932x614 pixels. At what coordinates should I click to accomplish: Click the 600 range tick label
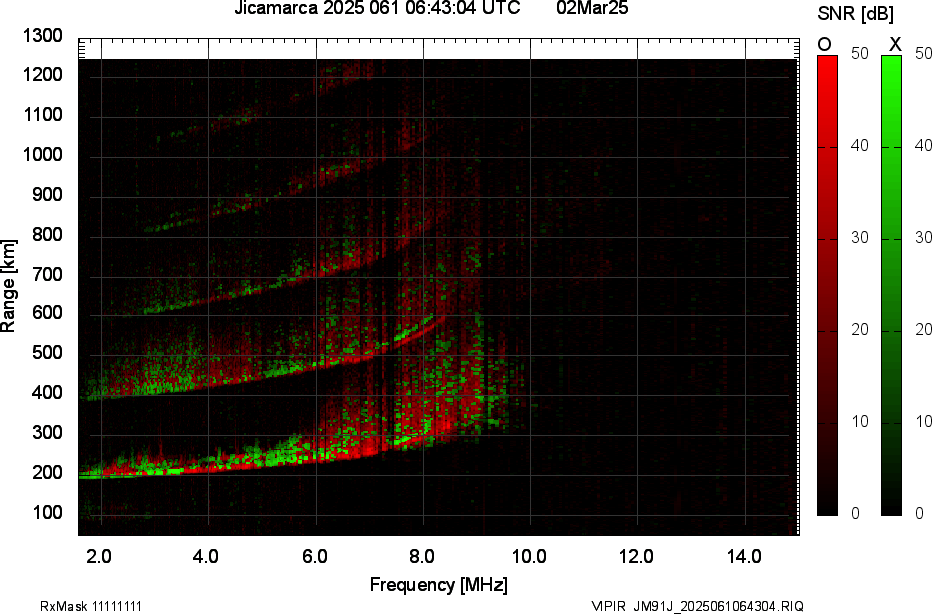click(47, 313)
